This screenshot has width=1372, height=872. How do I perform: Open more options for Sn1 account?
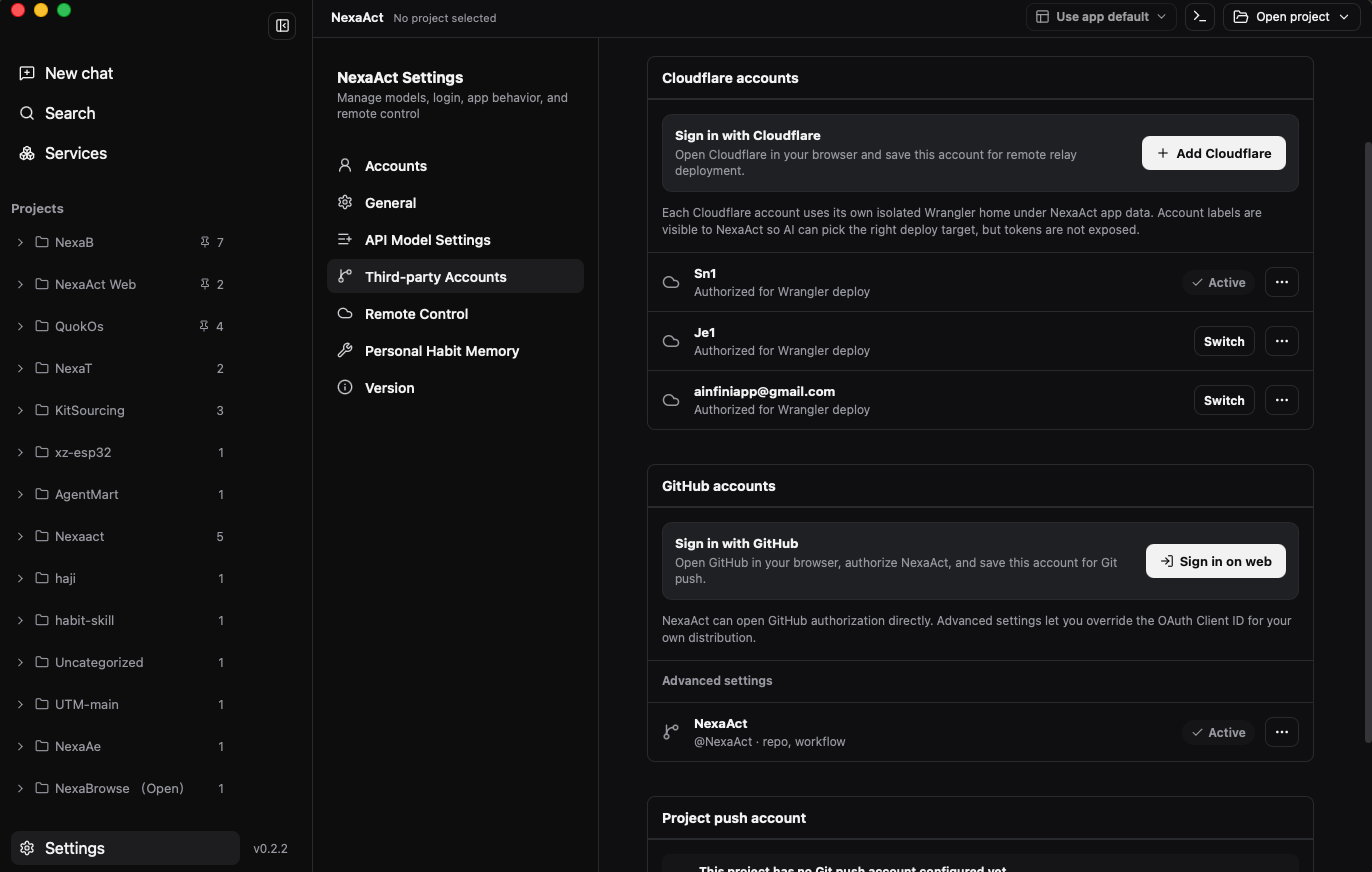click(x=1282, y=282)
